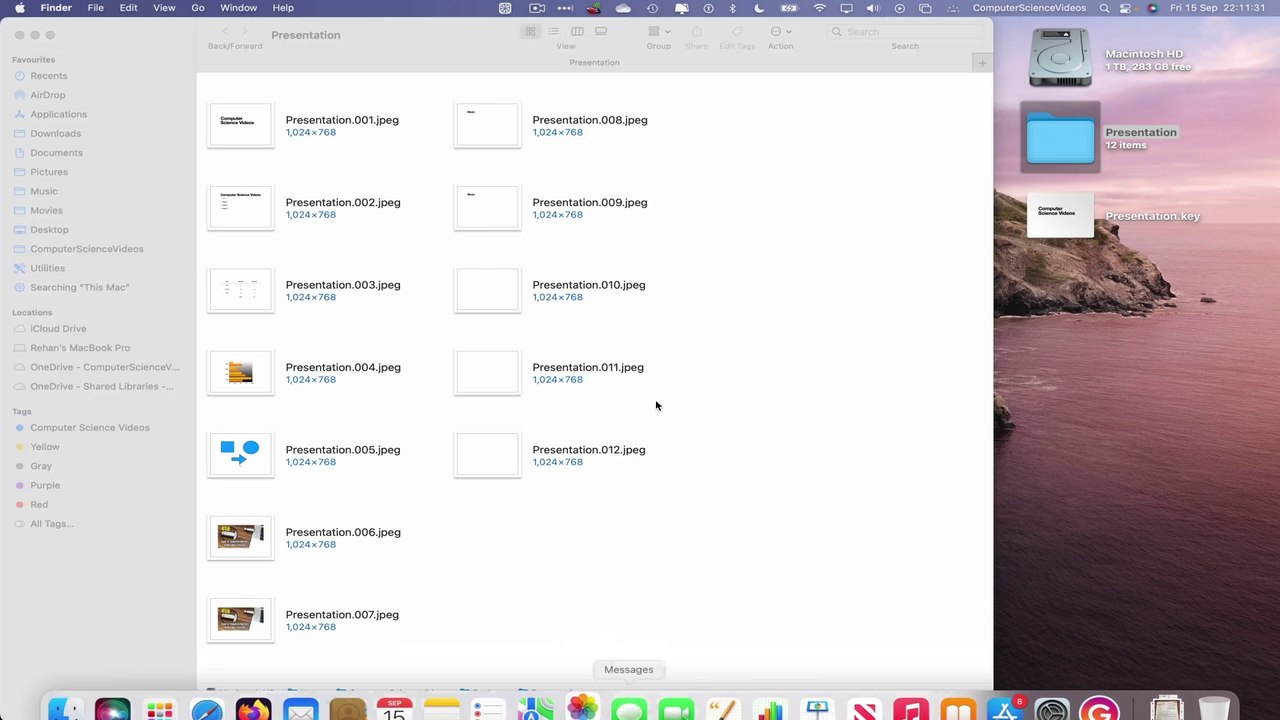Image resolution: width=1280 pixels, height=720 pixels.
Task: Open Downloads folder in sidebar
Action: tap(55, 133)
